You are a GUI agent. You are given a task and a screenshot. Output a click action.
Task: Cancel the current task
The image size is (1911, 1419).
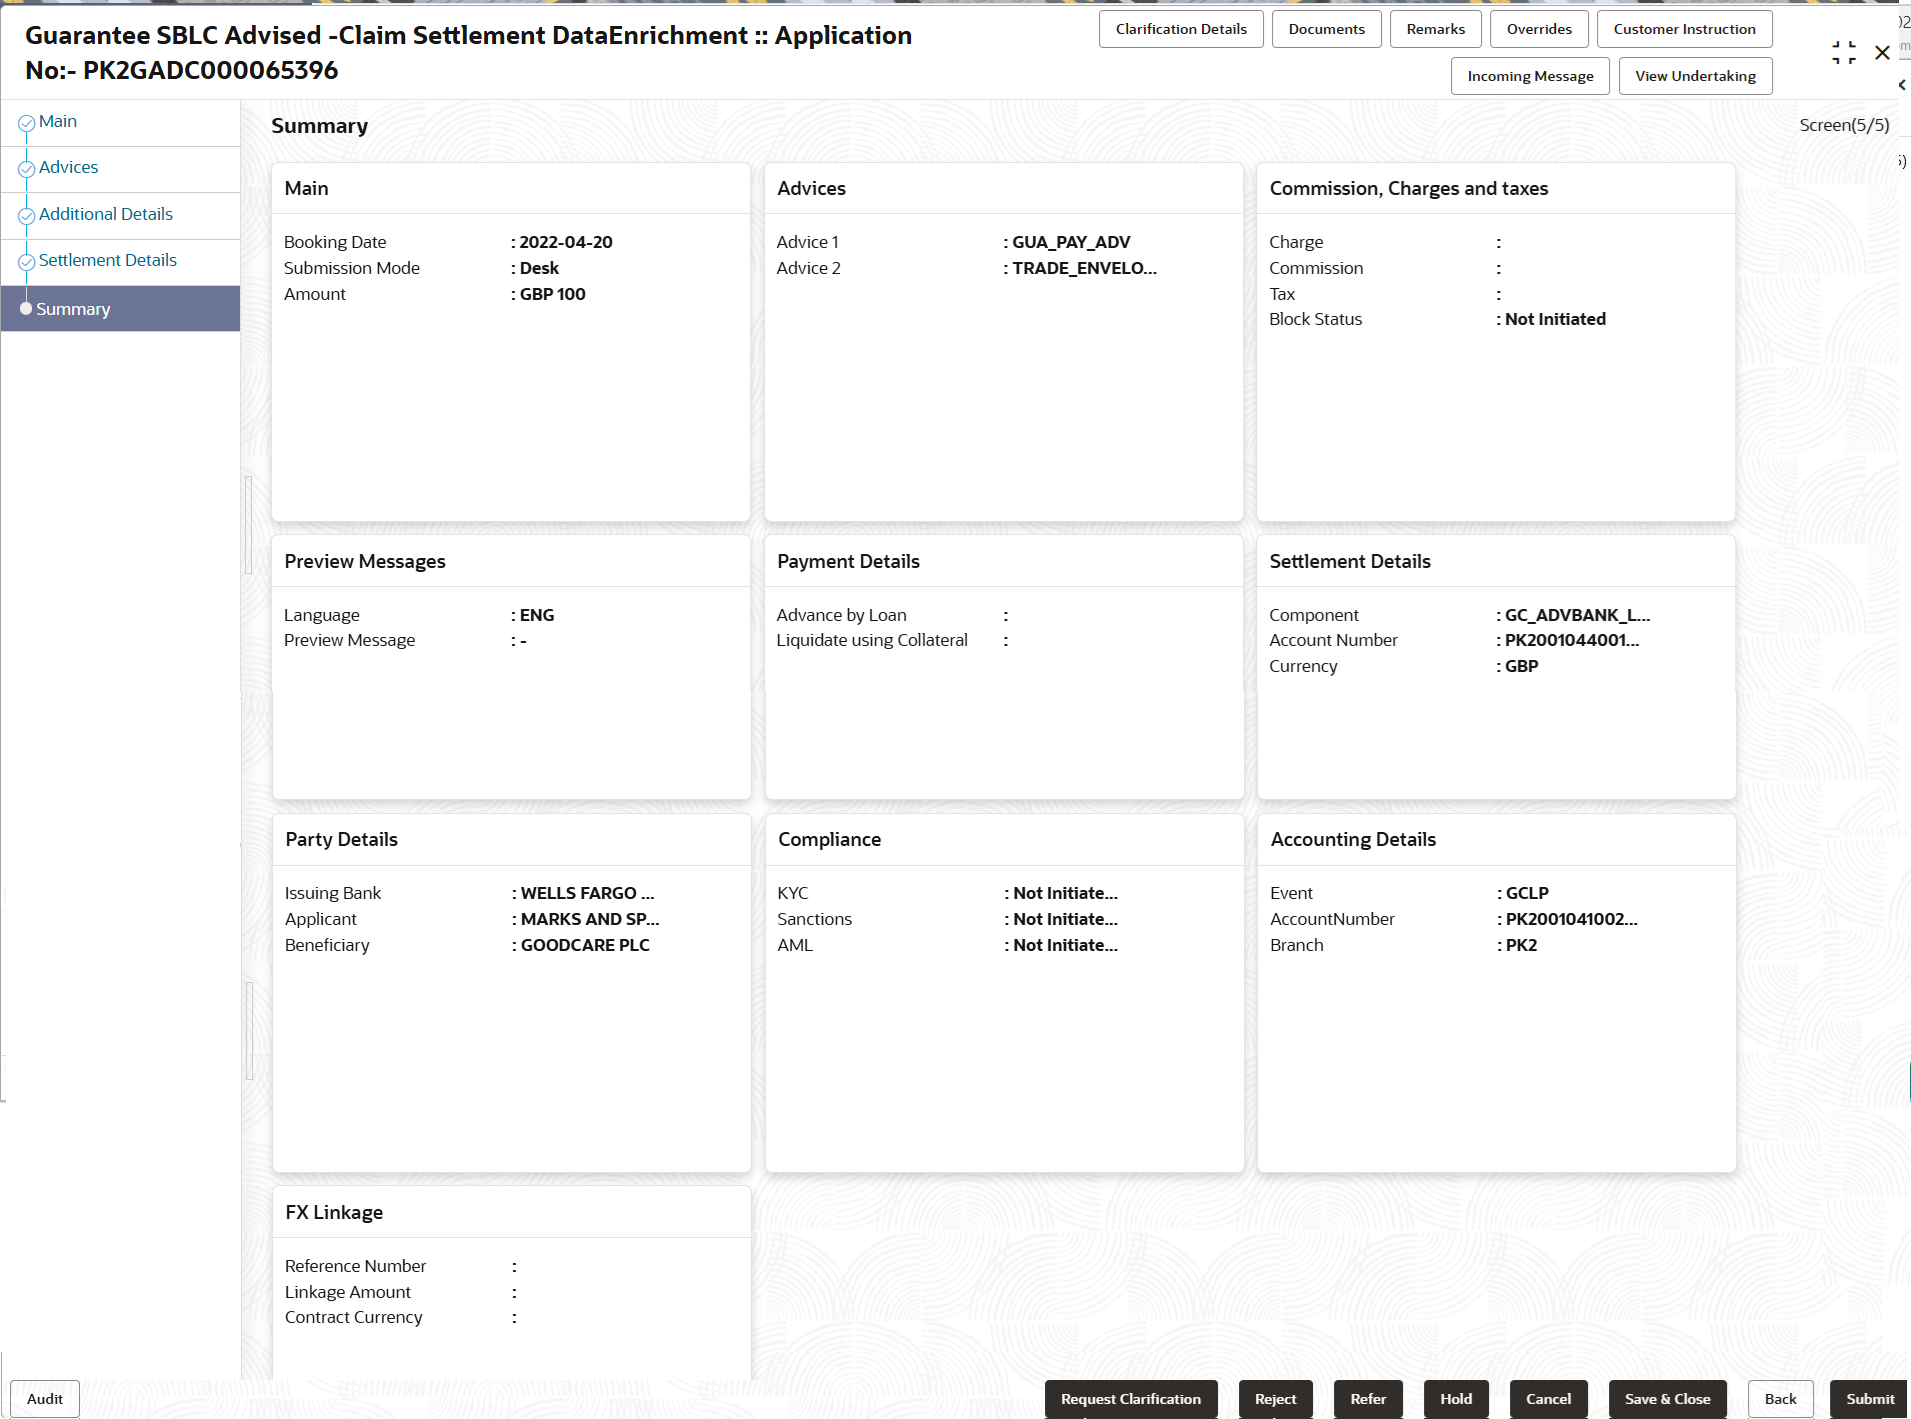click(x=1548, y=1399)
